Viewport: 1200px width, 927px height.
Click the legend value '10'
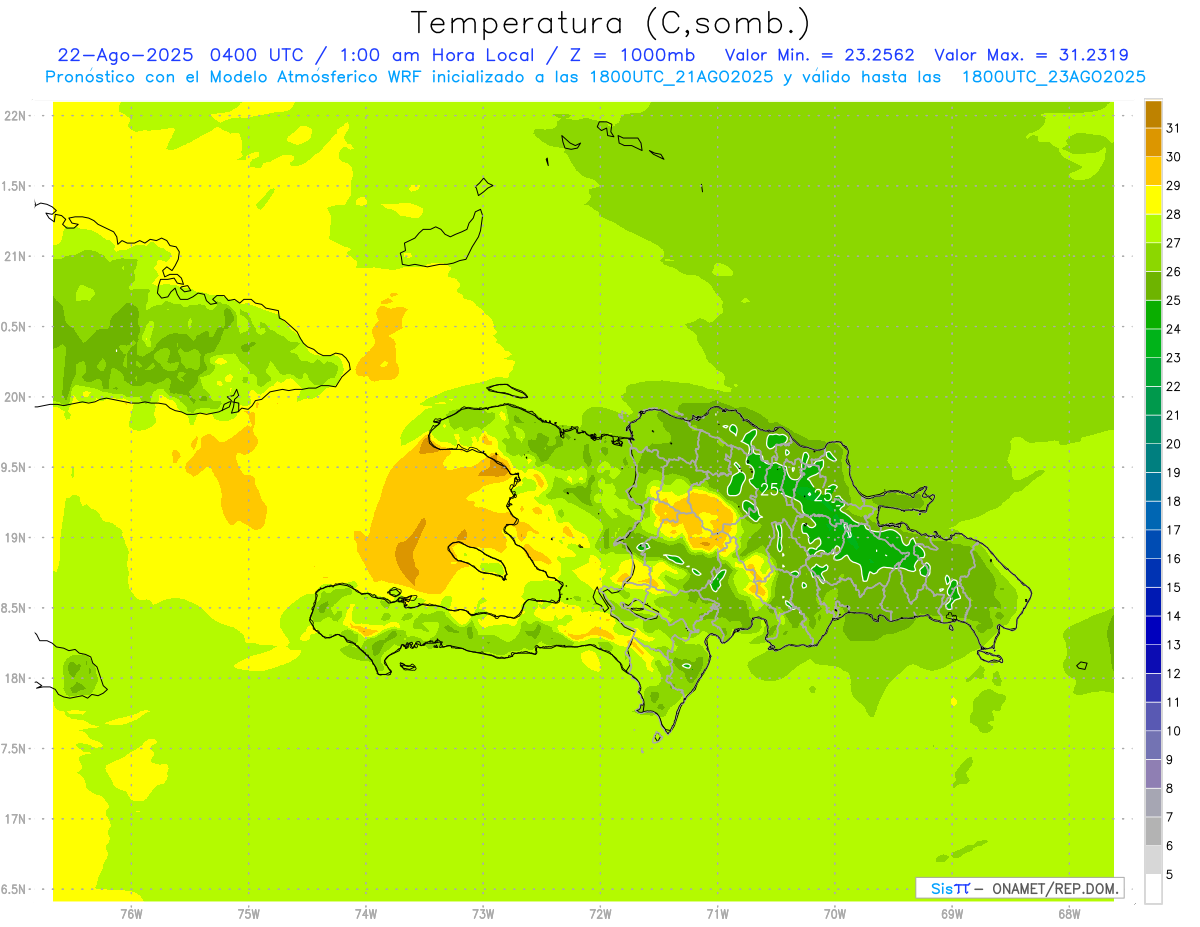(1174, 731)
